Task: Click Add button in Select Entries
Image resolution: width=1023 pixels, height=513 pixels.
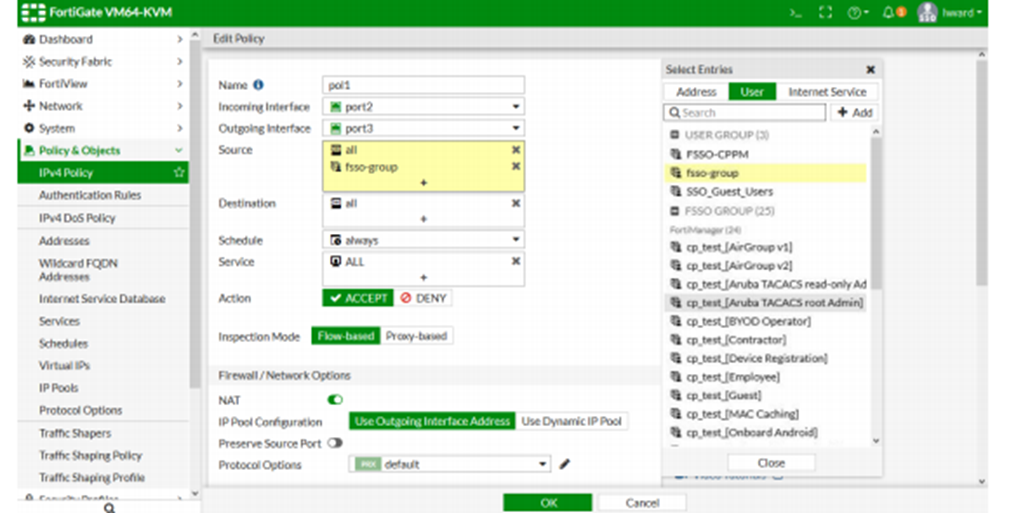Action: 855,112
